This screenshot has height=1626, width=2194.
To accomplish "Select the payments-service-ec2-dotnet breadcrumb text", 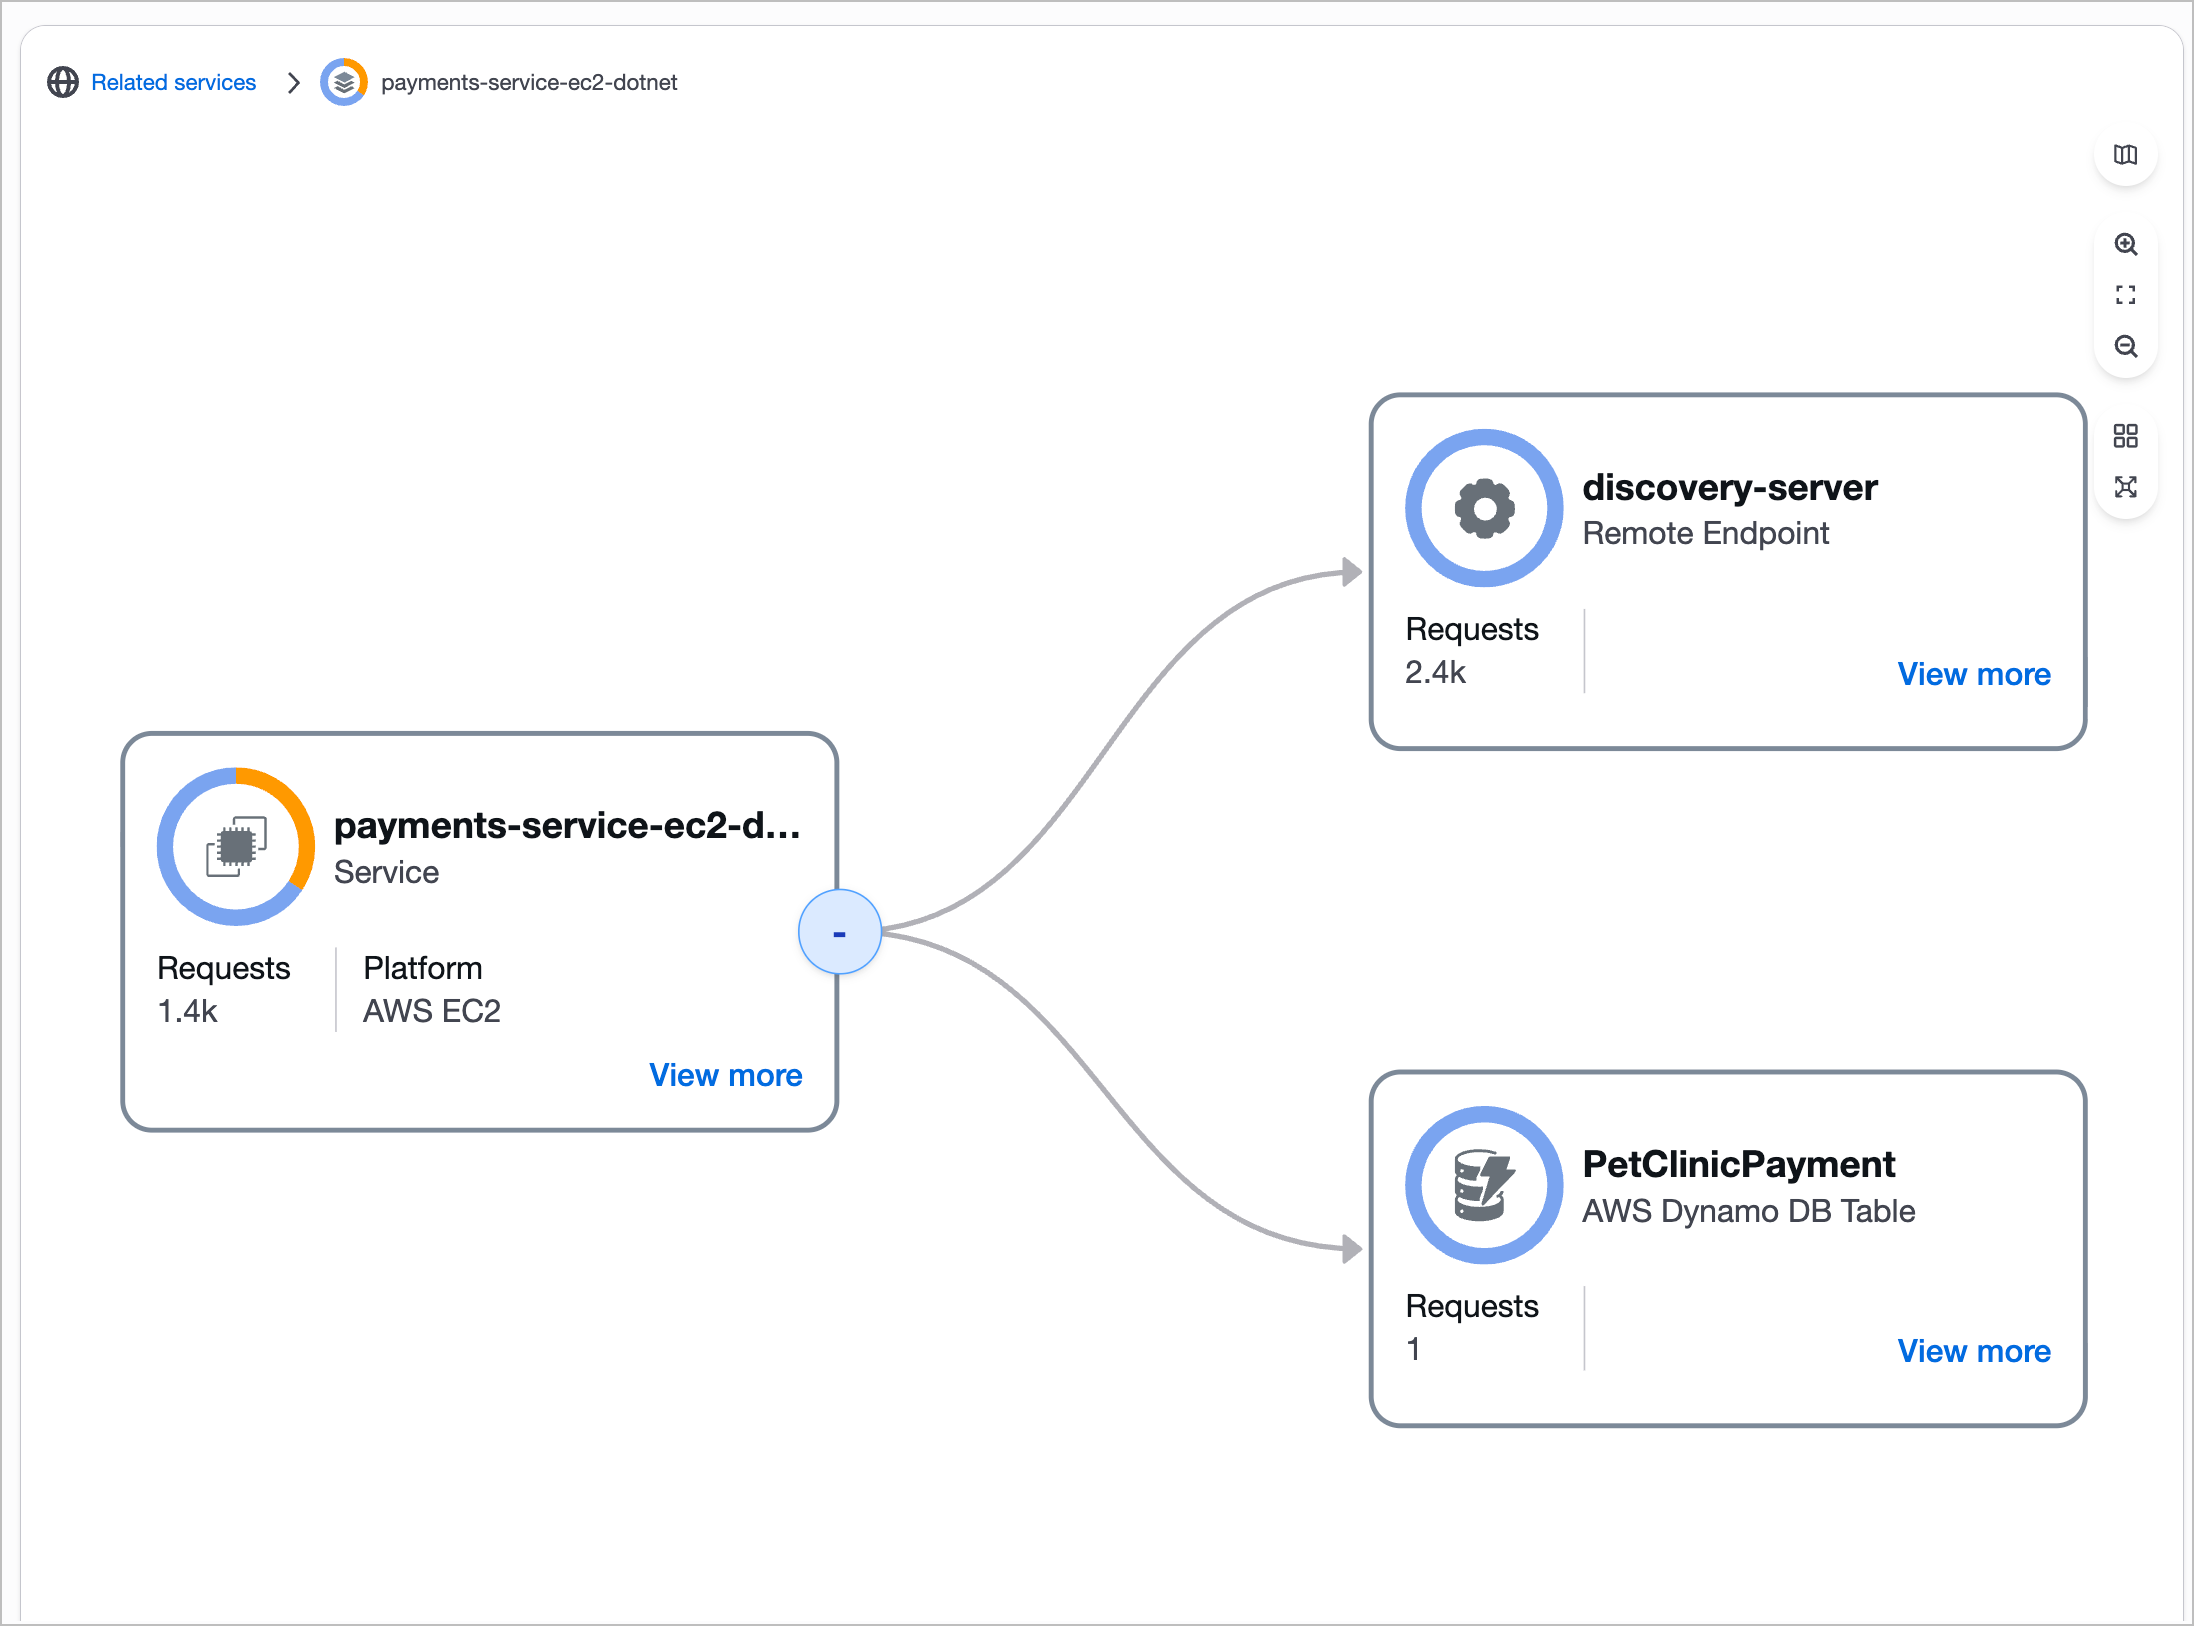I will point(529,82).
